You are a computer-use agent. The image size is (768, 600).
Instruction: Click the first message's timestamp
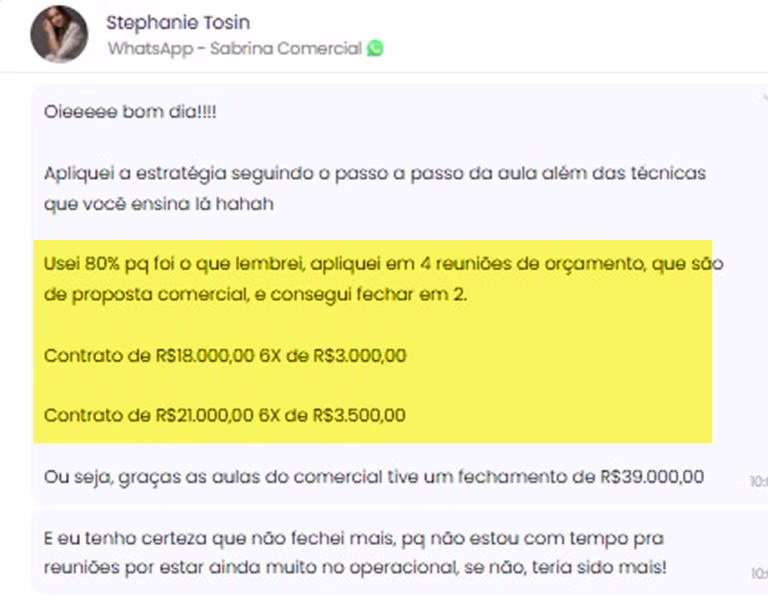click(759, 481)
